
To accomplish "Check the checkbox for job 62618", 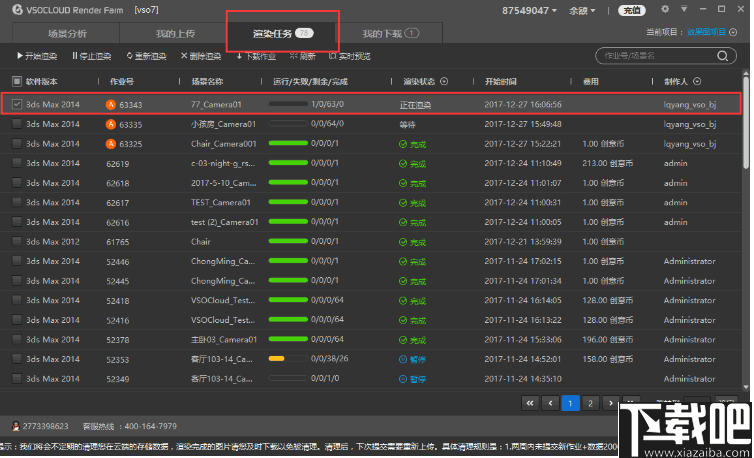I will [x=17, y=183].
